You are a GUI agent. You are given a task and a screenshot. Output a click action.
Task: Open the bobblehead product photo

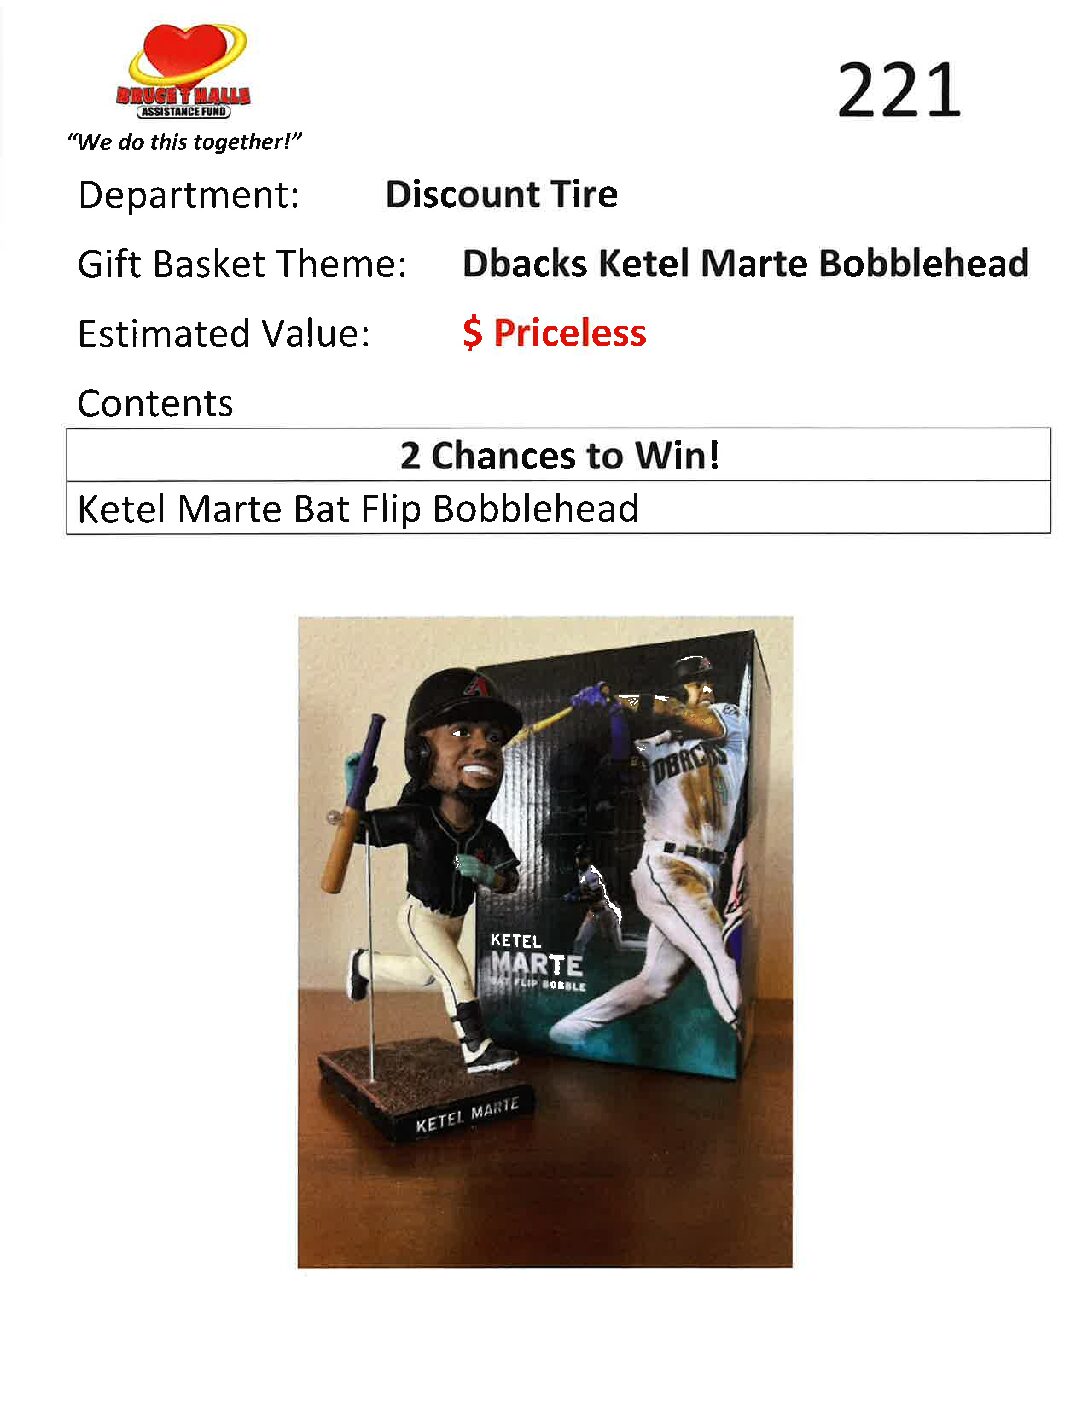pos(545,942)
